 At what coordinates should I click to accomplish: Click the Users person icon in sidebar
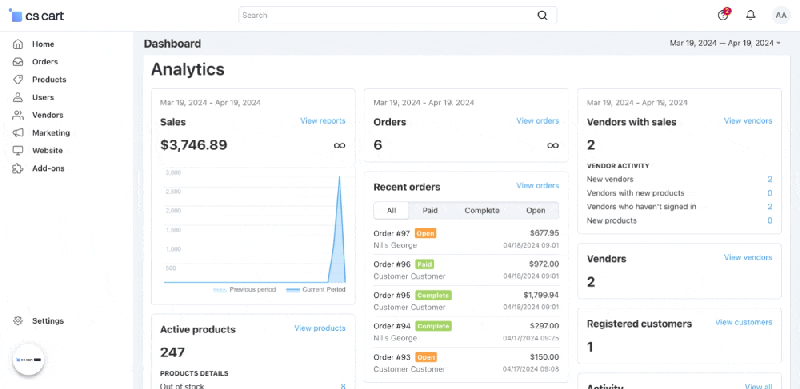click(x=18, y=97)
